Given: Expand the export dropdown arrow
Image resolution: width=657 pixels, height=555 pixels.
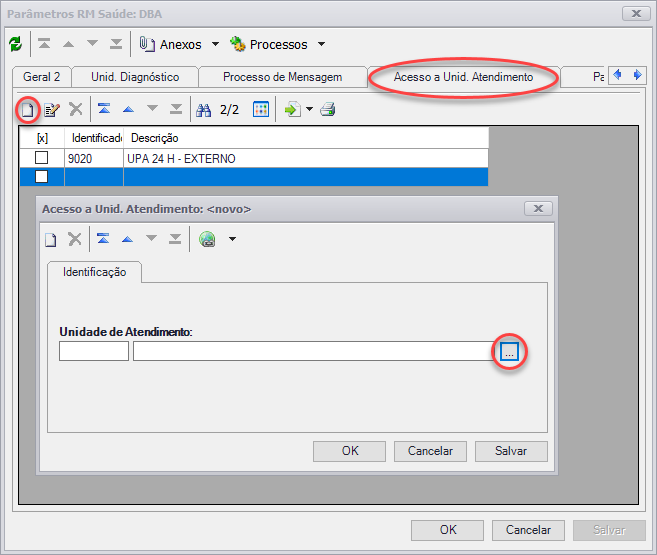Looking at the screenshot, I should (x=309, y=109).
